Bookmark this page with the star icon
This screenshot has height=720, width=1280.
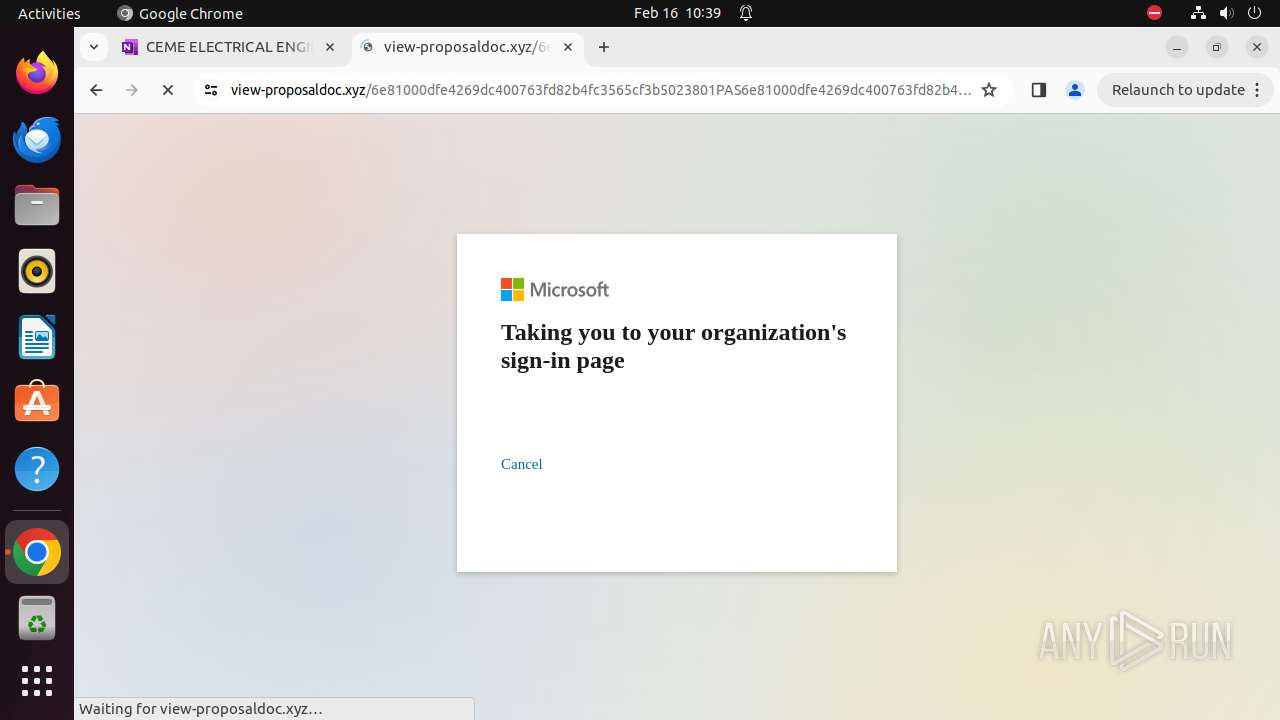(989, 90)
